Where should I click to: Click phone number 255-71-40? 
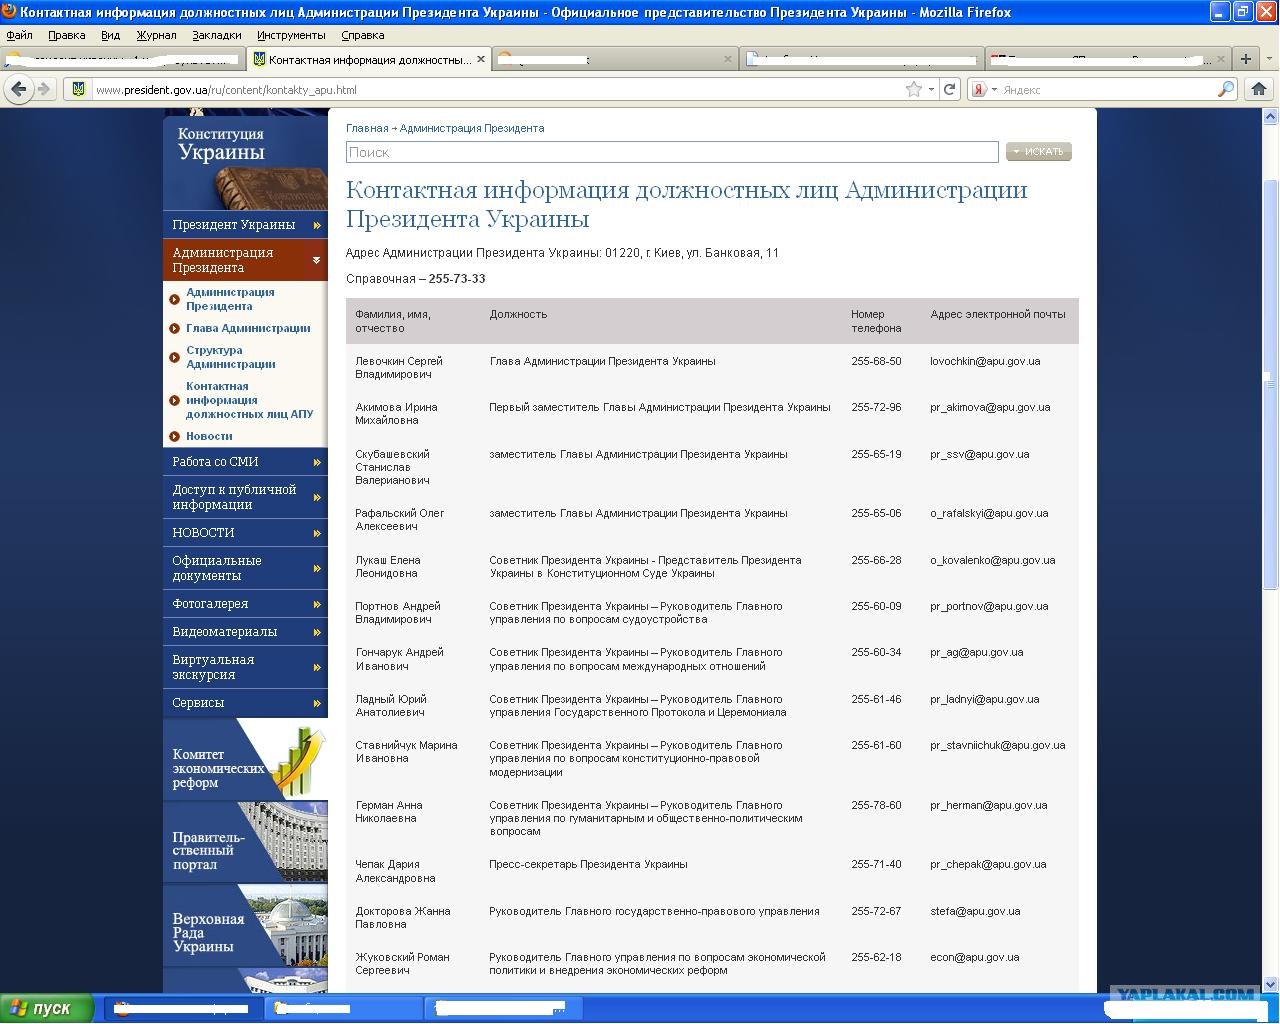click(876, 864)
